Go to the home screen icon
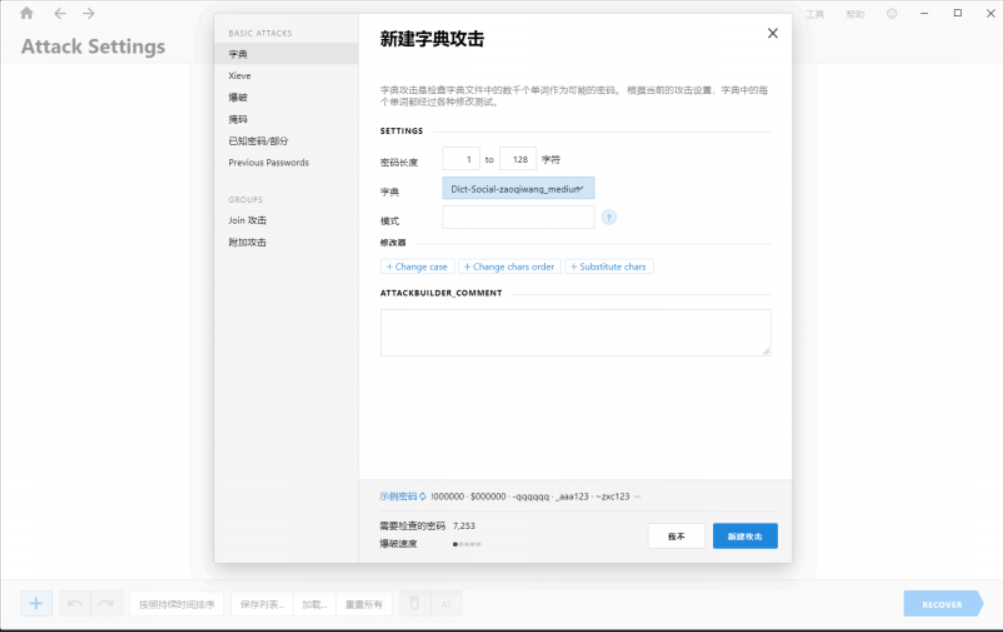This screenshot has width=1003, height=632. [x=26, y=13]
